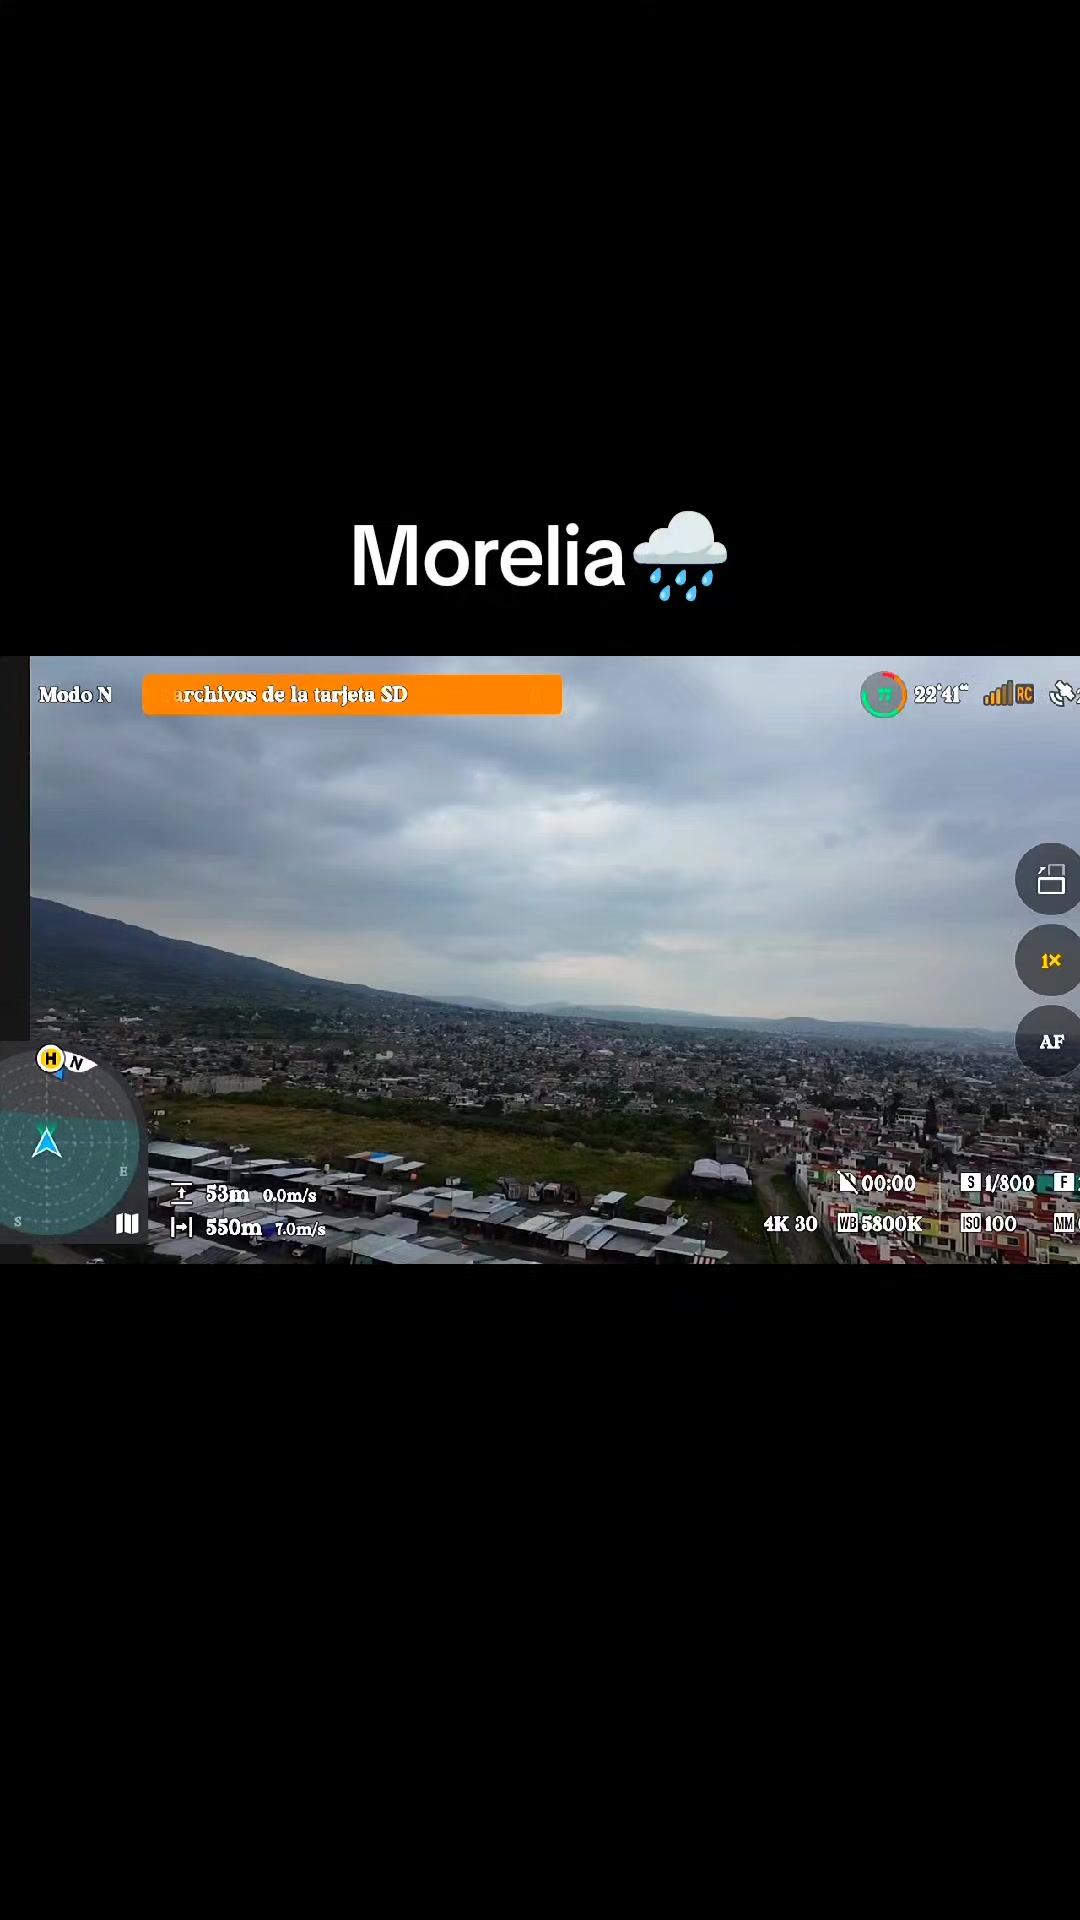This screenshot has height=1920, width=1080.
Task: Open the 4K 30 resolution setting
Action: click(790, 1224)
